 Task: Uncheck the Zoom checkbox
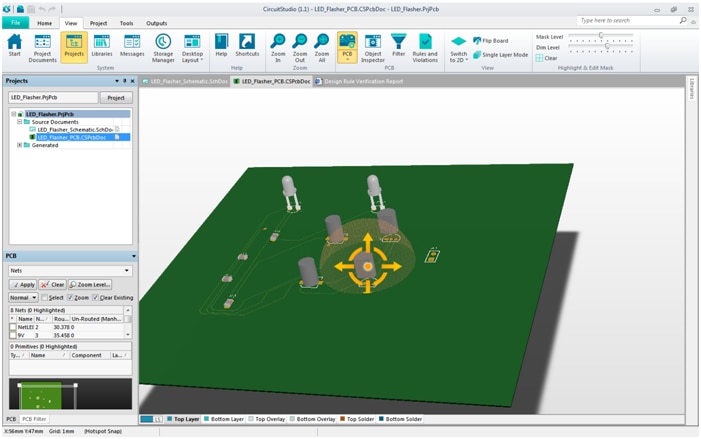71,298
